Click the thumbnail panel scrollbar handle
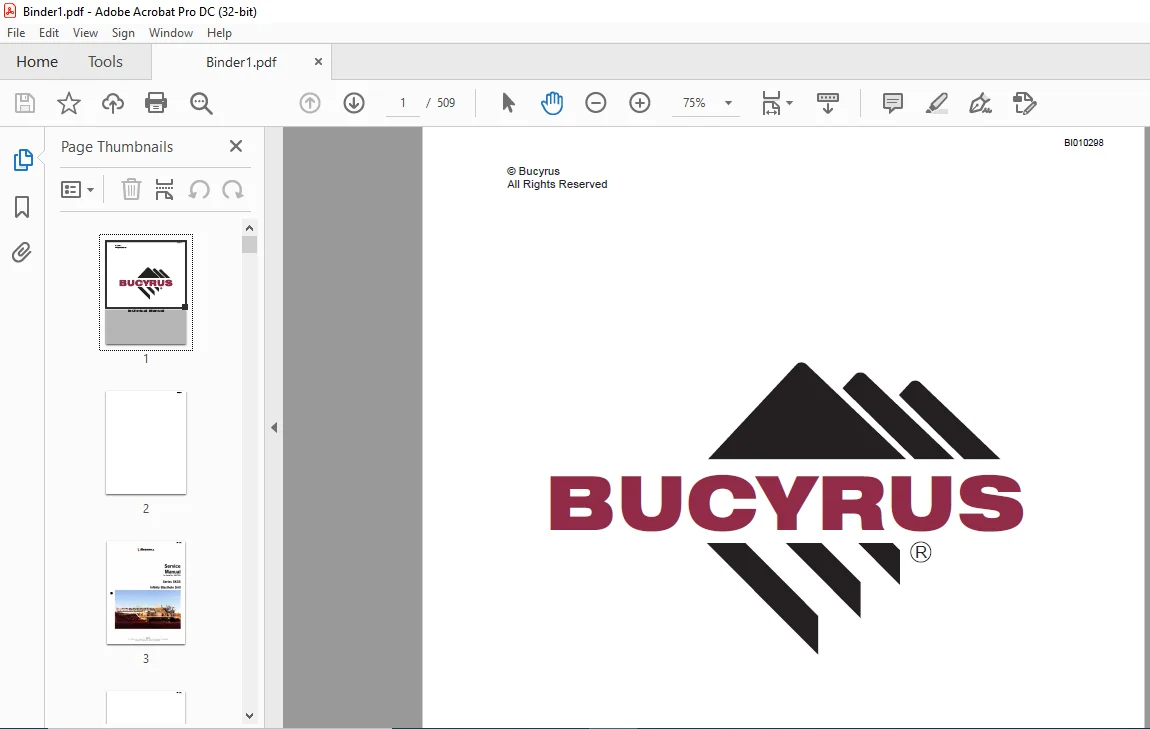 tap(249, 244)
